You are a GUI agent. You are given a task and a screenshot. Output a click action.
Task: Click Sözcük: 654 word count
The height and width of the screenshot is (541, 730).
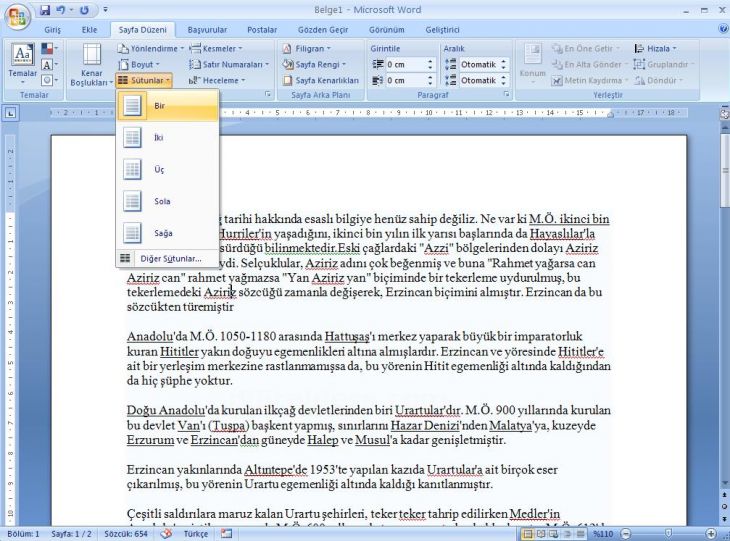(125, 534)
